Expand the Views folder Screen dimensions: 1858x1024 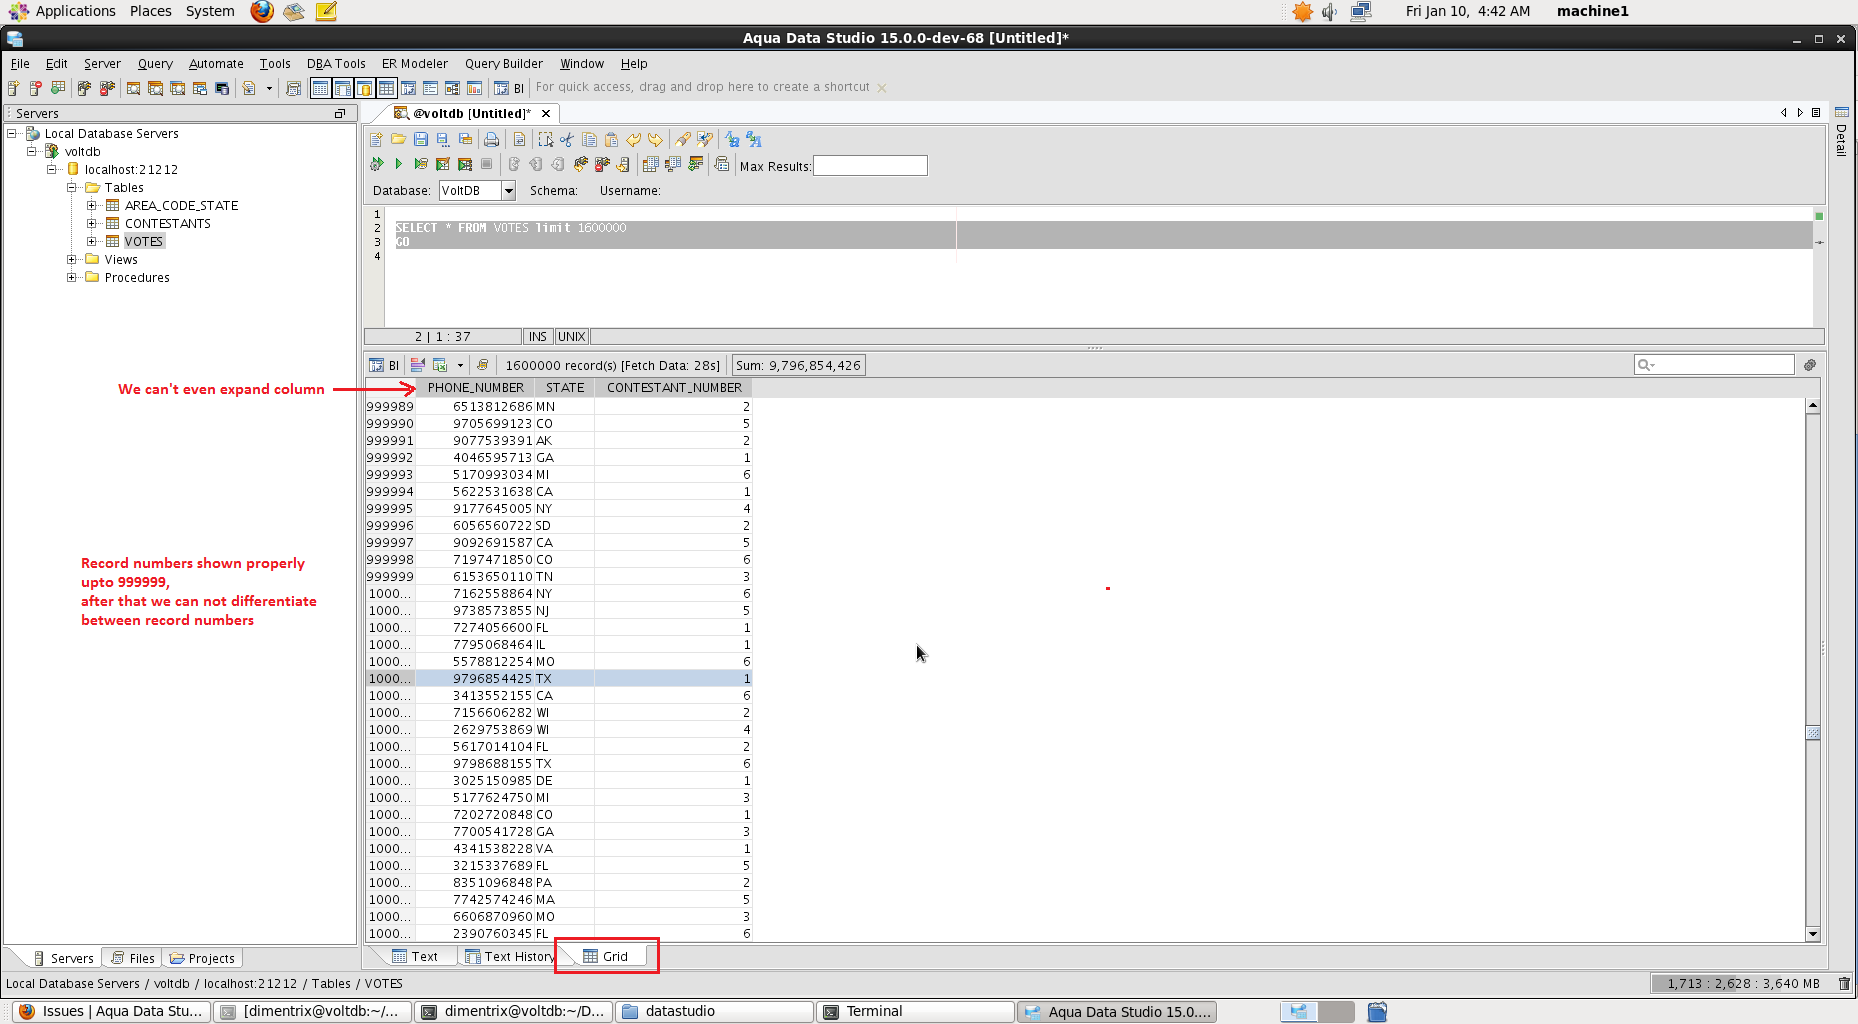pos(72,259)
